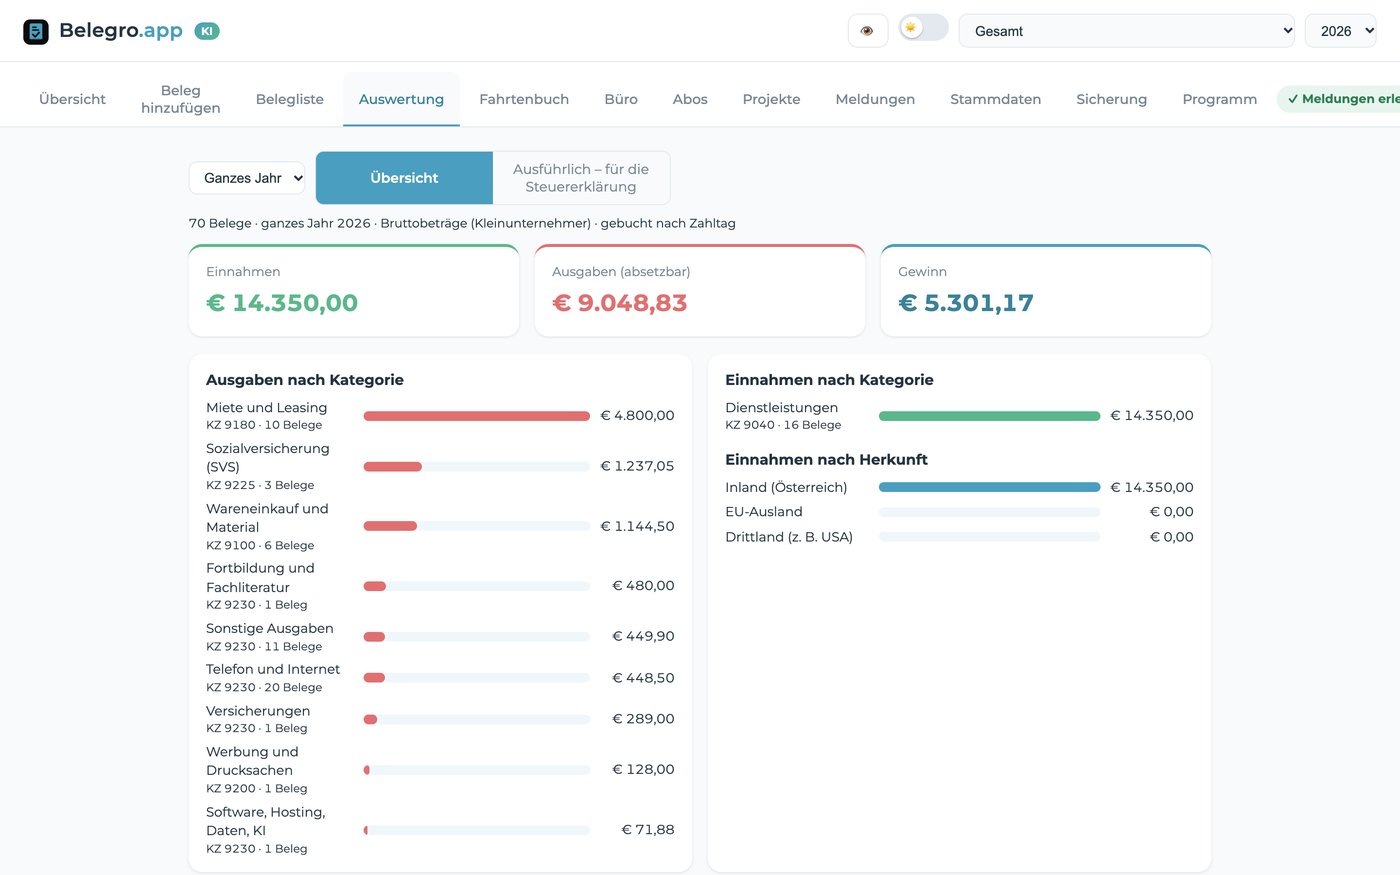1400x875 pixels.
Task: Click the Inland (Österreich) blue bar
Action: pos(989,488)
